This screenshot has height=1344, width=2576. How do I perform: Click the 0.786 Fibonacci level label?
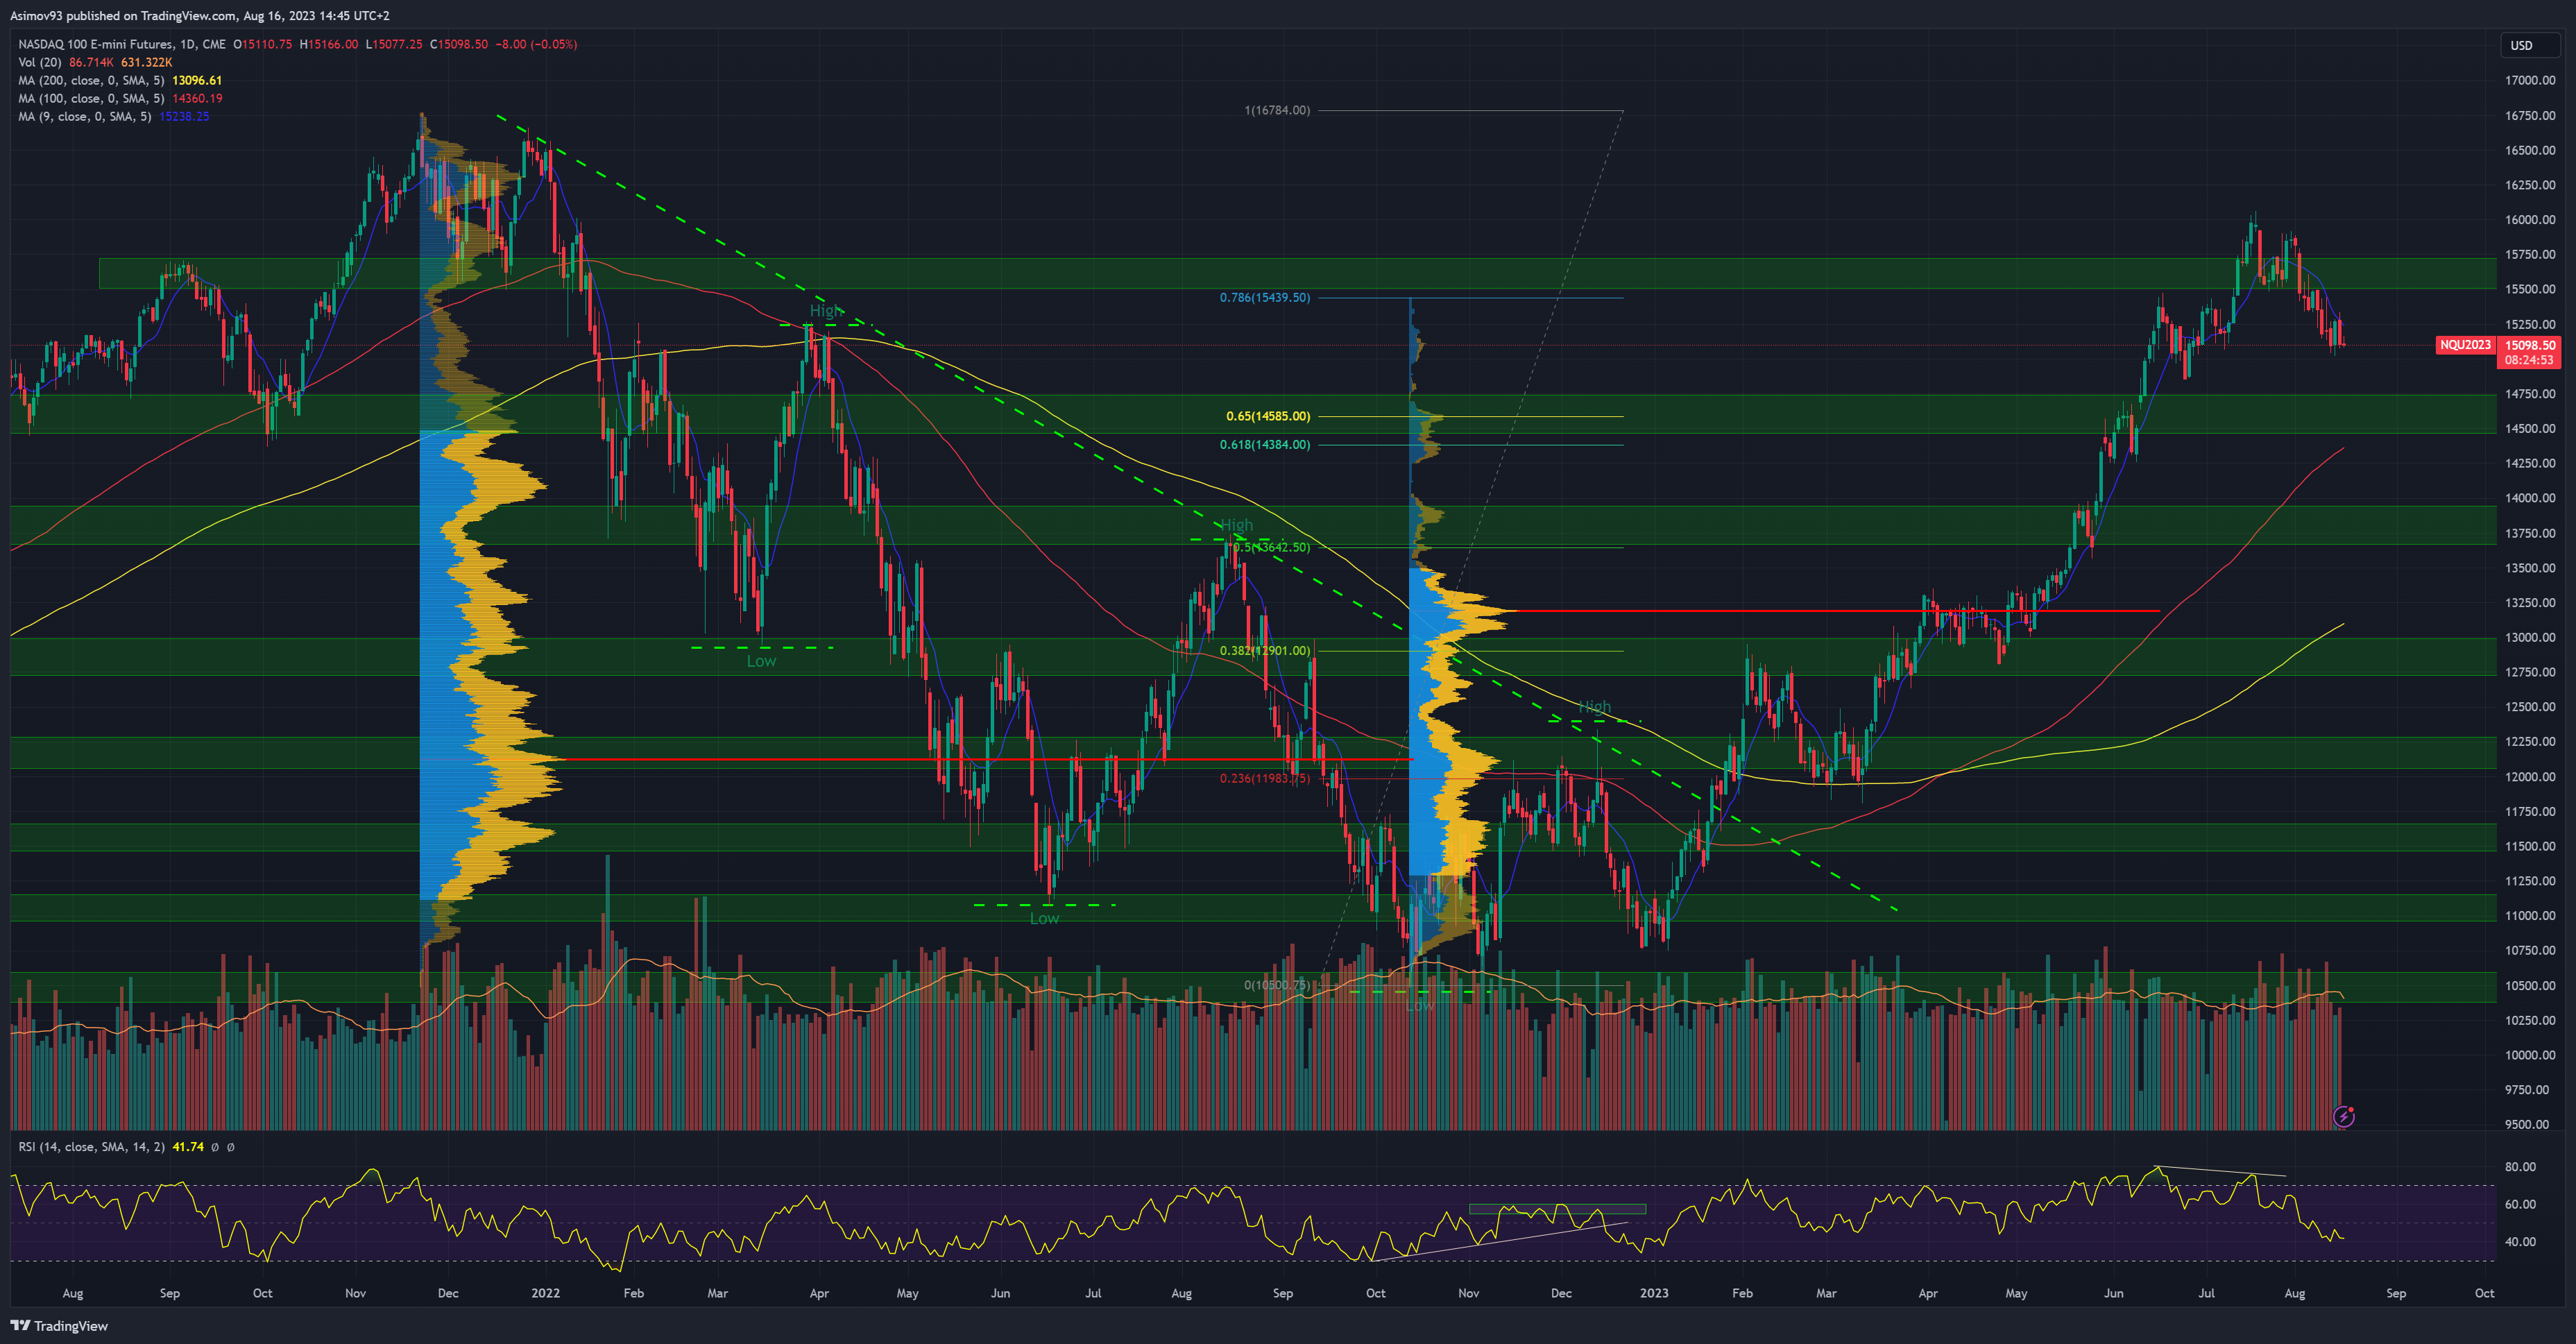point(1264,298)
